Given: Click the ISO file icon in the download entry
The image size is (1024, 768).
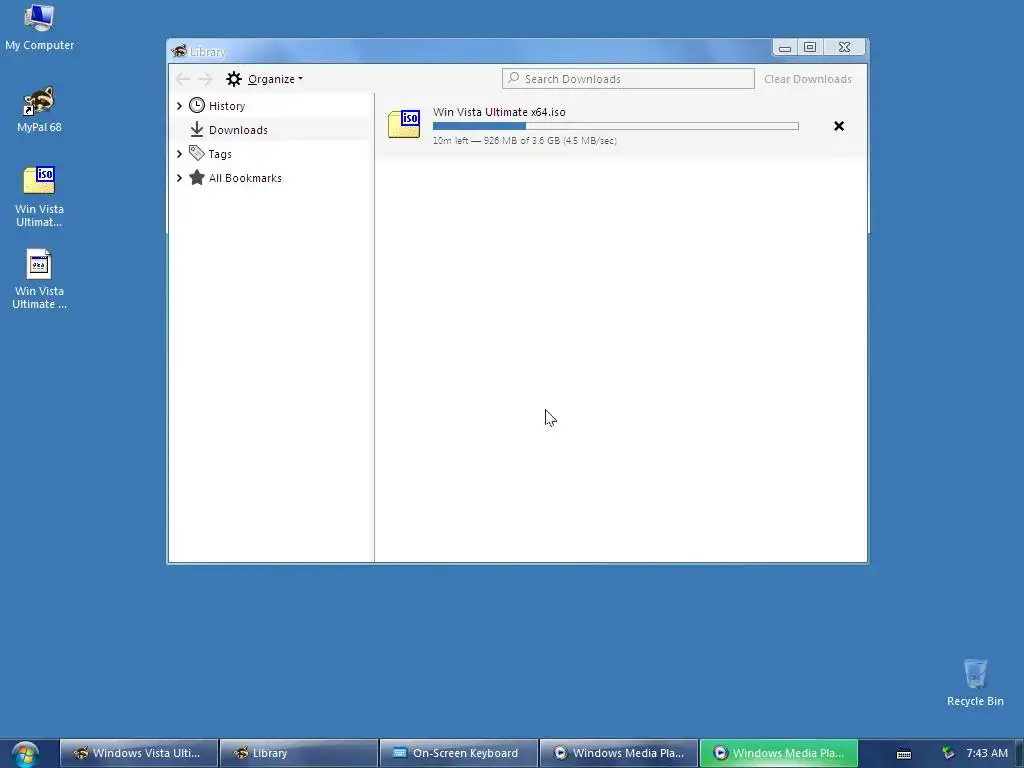Looking at the screenshot, I should 404,124.
